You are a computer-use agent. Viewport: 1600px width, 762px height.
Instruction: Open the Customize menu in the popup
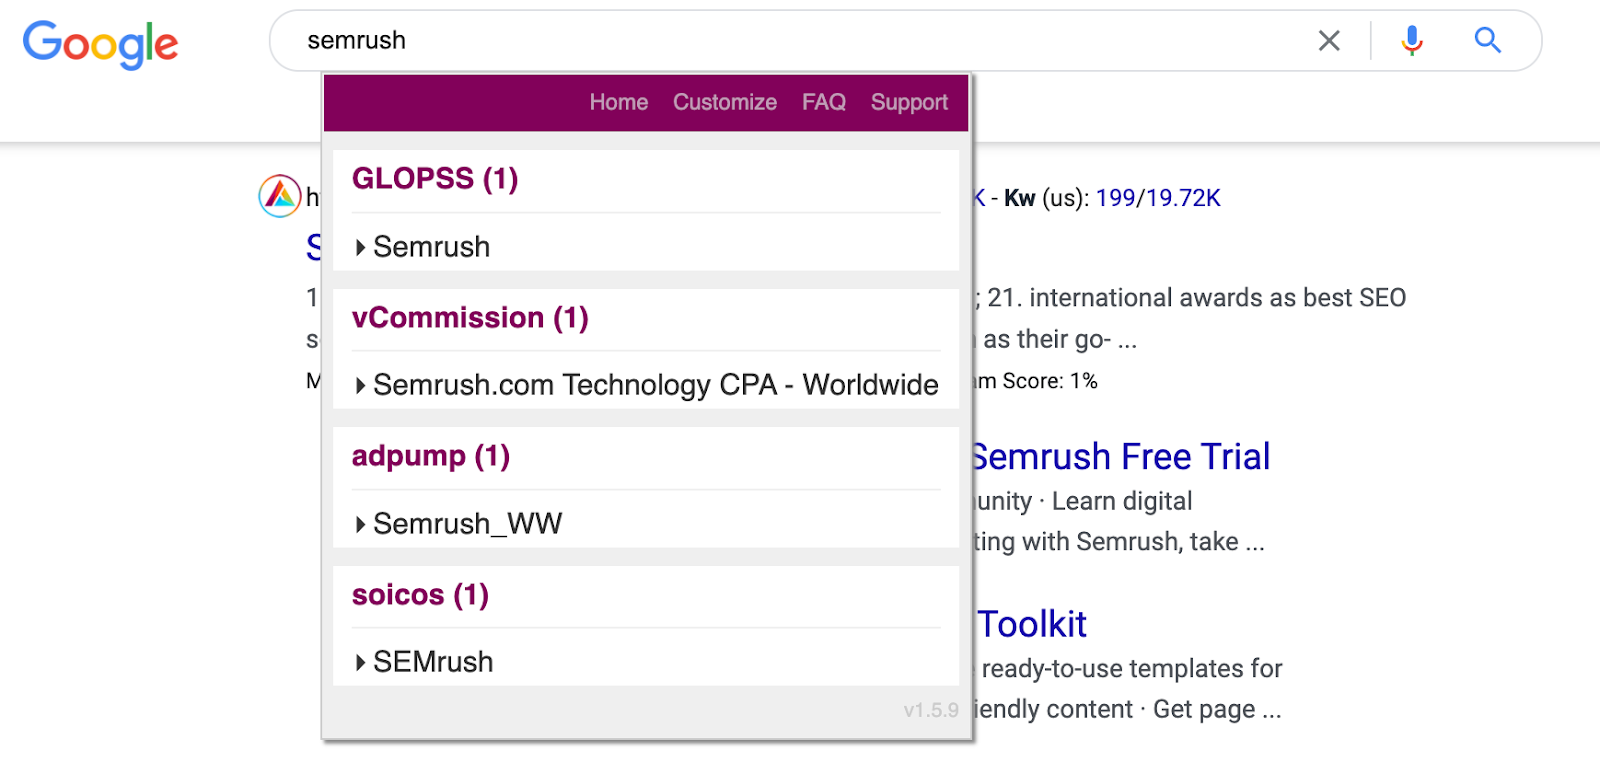coord(725,102)
